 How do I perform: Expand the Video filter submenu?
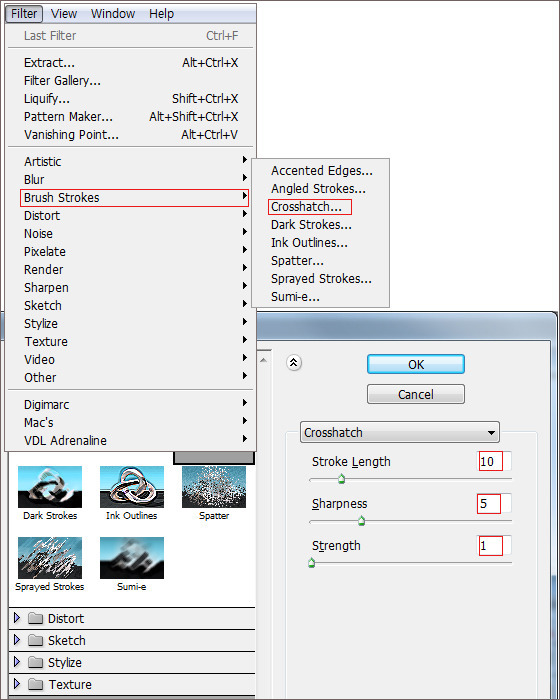pyautogui.click(x=130, y=359)
